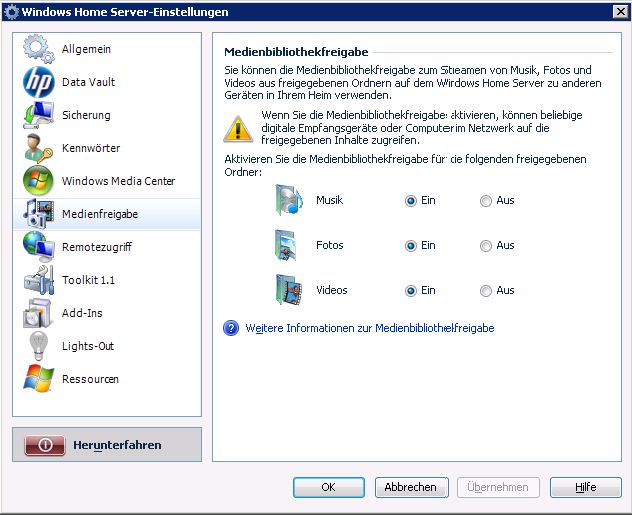This screenshot has width=632, height=515.
Task: Go to the Lights-Out section
Action: click(x=107, y=346)
